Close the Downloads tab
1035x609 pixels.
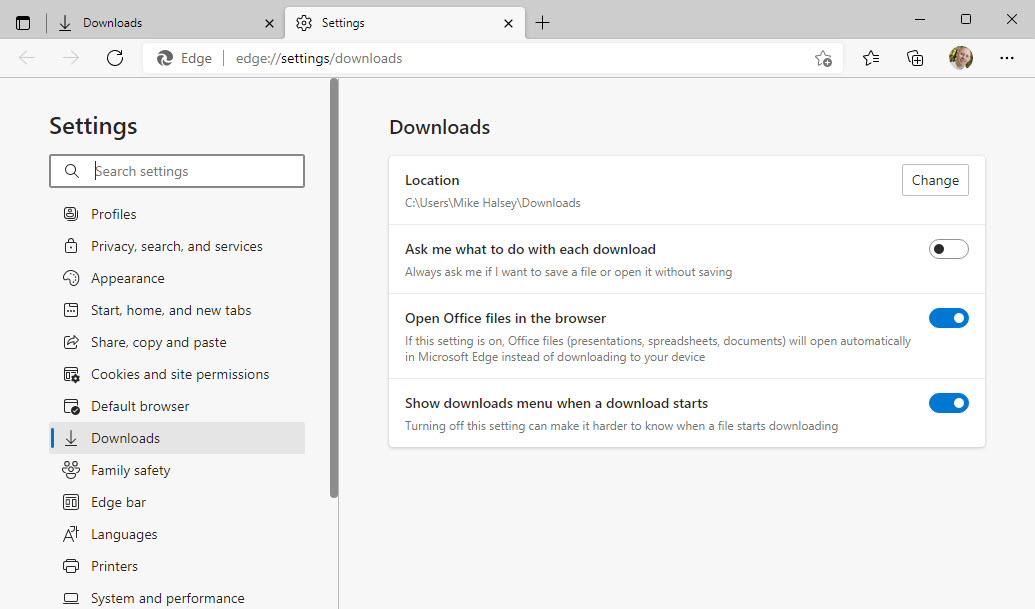click(269, 22)
